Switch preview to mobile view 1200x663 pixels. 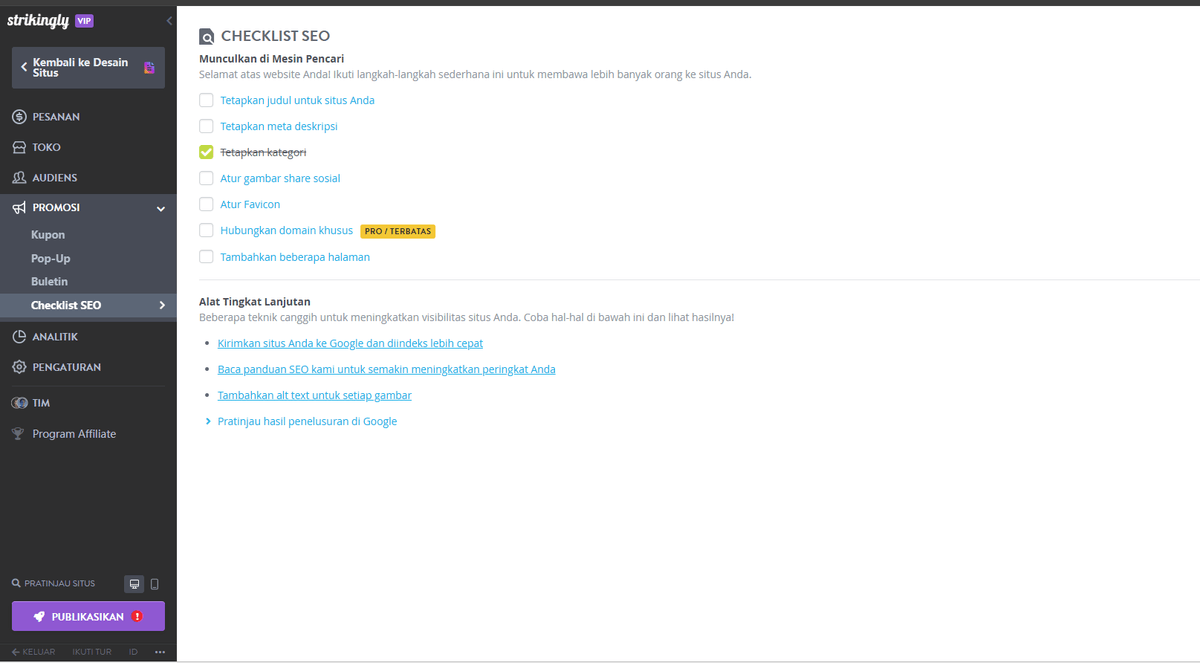pos(157,583)
